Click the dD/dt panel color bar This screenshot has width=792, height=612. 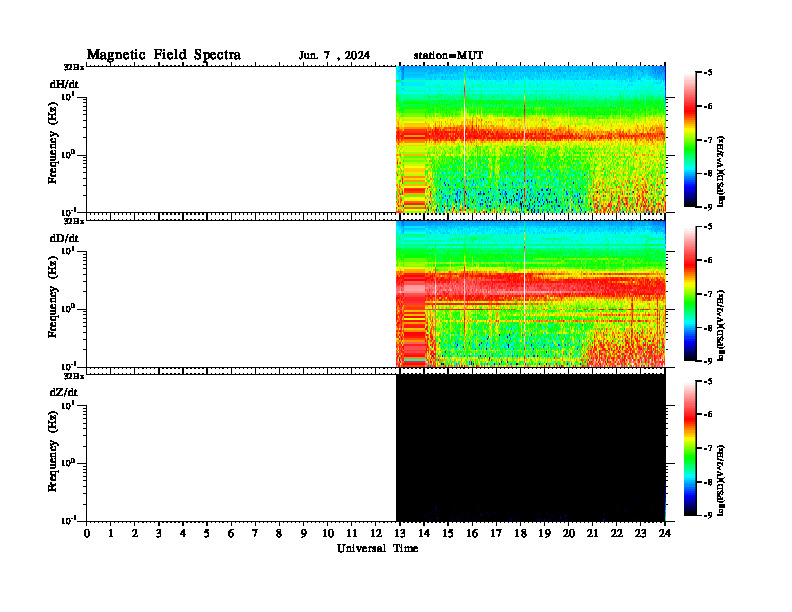[690, 293]
